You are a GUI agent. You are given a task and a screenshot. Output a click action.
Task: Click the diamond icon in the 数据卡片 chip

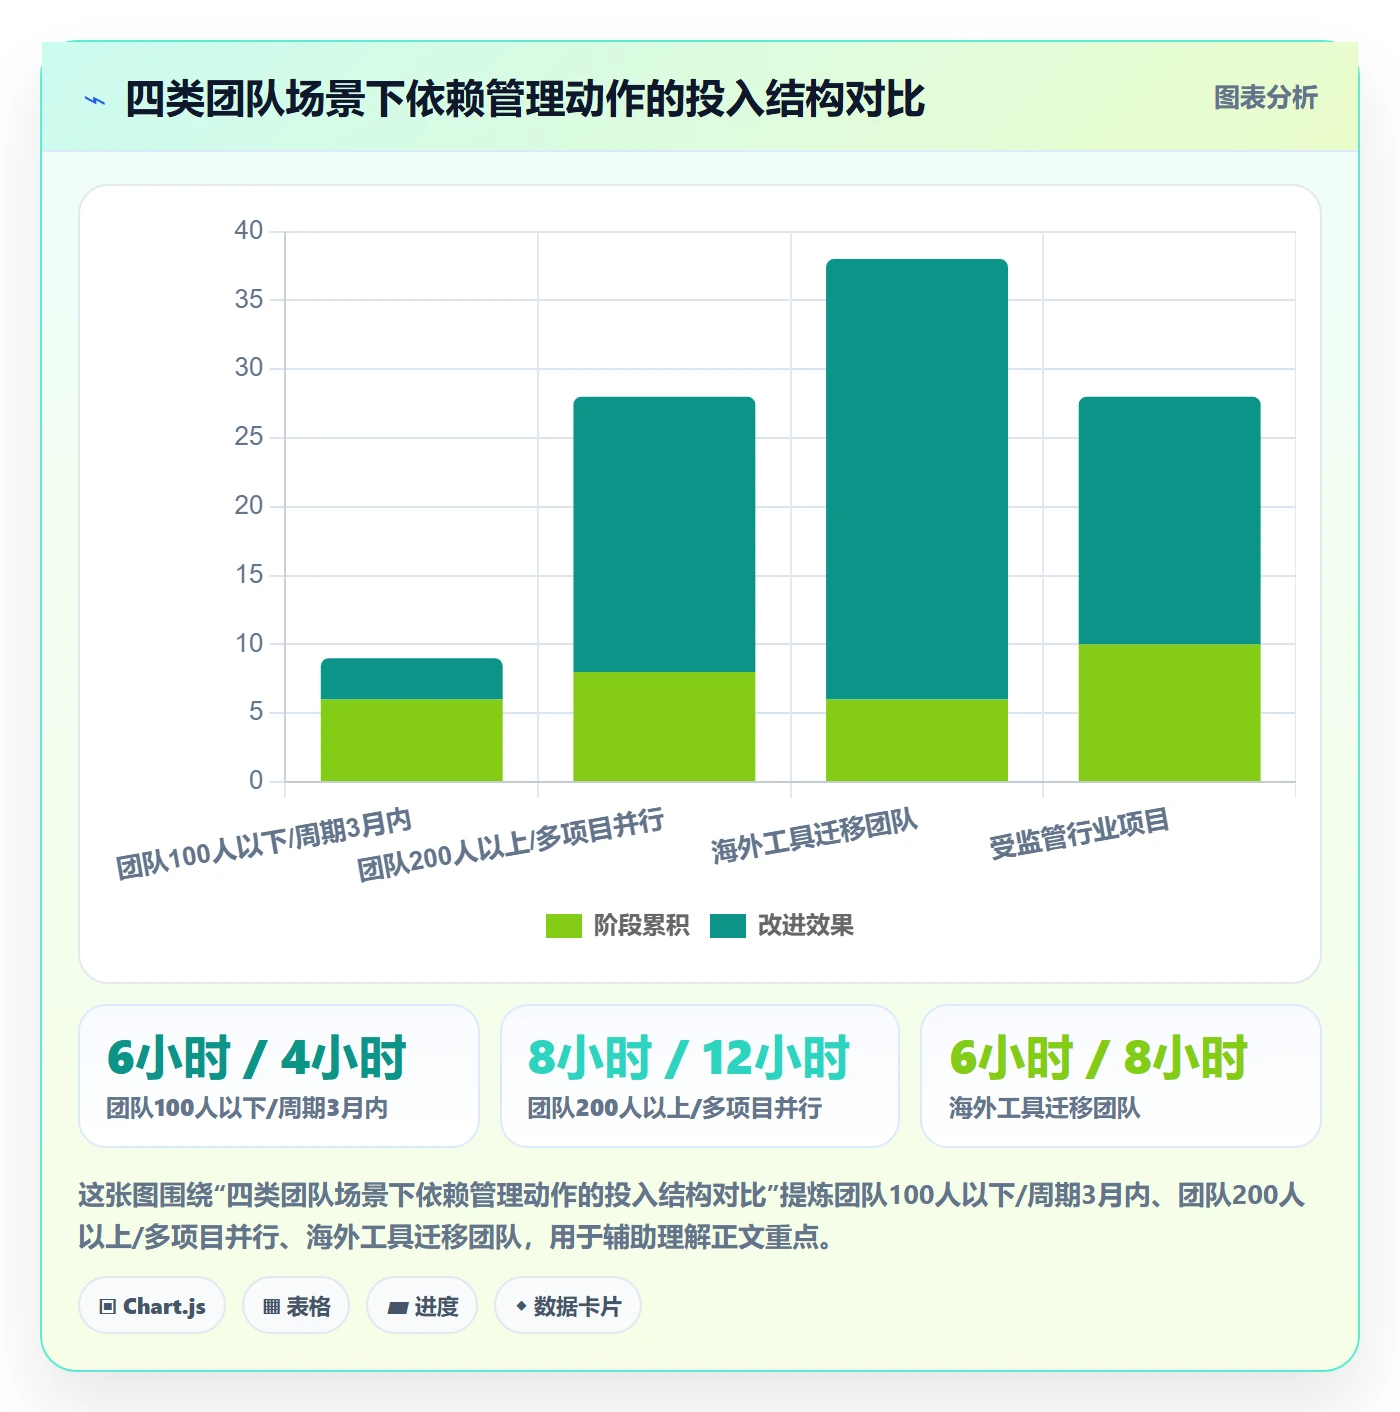pyautogui.click(x=521, y=1306)
